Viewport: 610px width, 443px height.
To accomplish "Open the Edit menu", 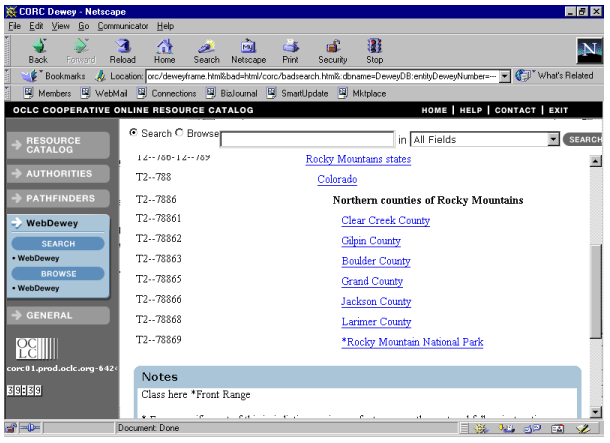I will [x=36, y=26].
